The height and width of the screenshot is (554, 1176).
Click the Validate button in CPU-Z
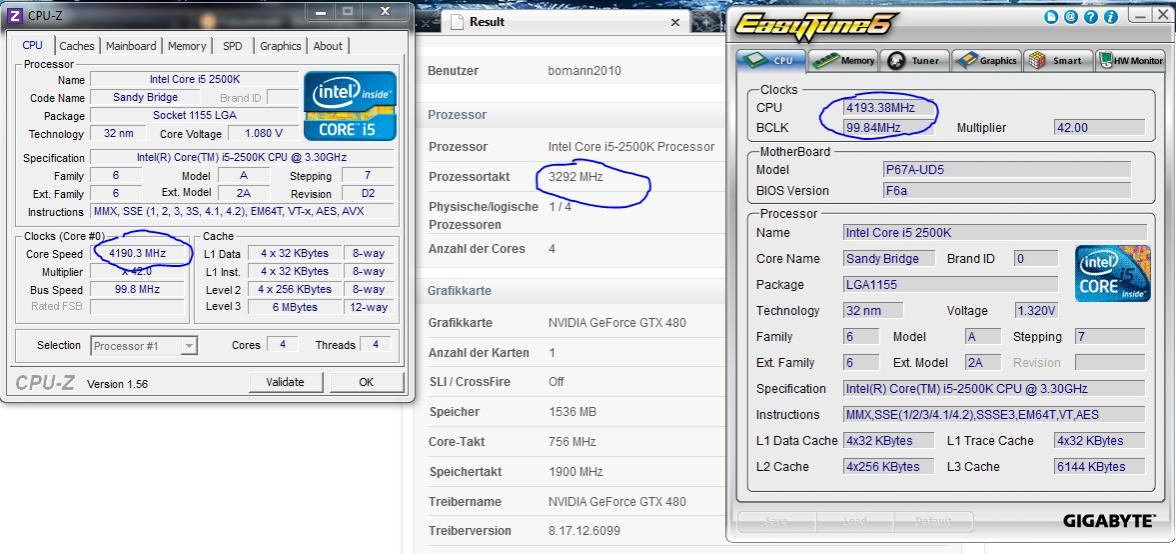285,382
